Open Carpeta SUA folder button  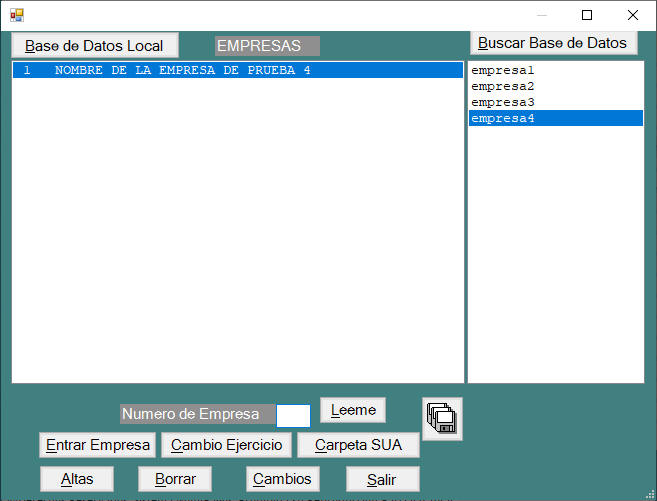tap(358, 445)
